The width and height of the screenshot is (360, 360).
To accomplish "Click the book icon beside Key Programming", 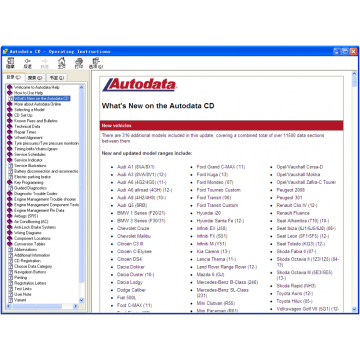I will click(x=10, y=183).
